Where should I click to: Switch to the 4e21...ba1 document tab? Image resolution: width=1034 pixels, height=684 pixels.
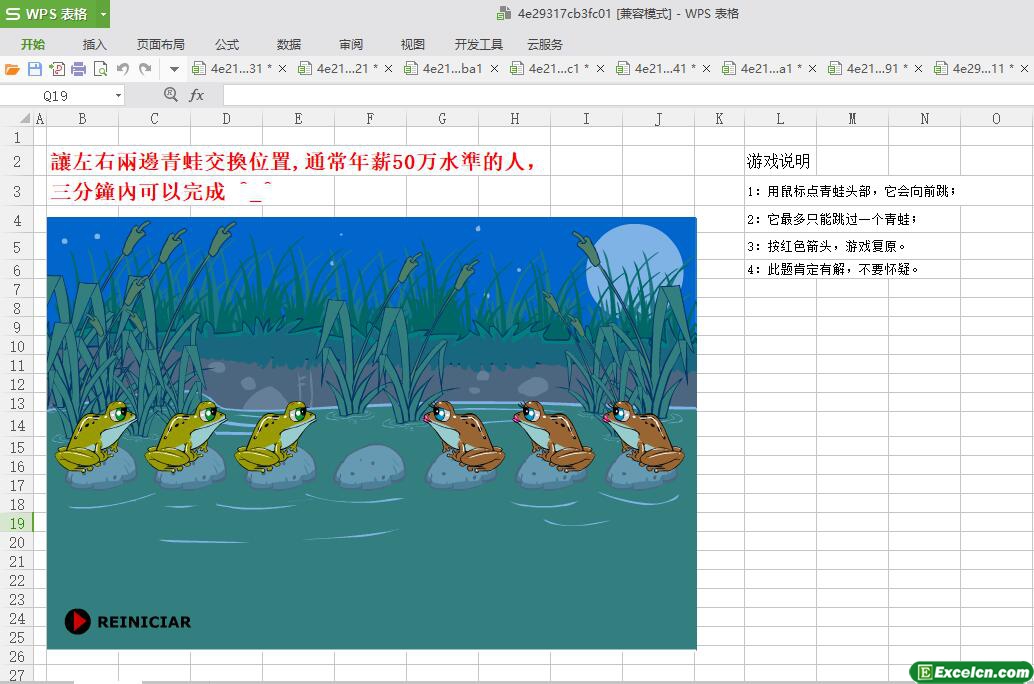pos(452,69)
